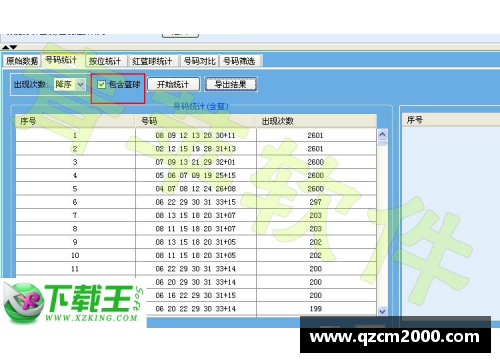Click the 下载王 green logo icon

click(x=23, y=303)
